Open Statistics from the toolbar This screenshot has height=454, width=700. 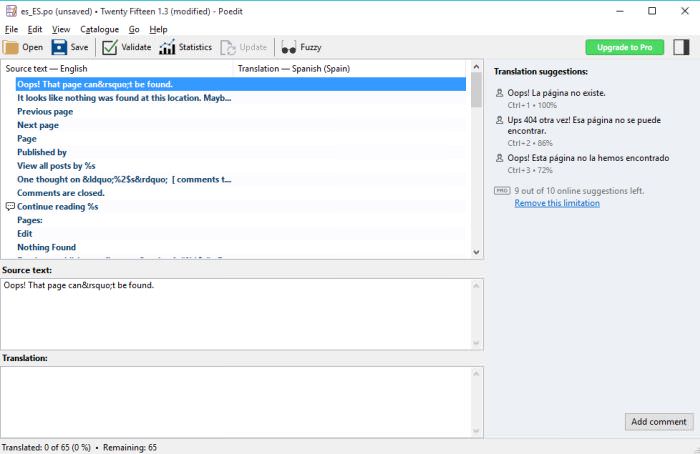coord(185,47)
